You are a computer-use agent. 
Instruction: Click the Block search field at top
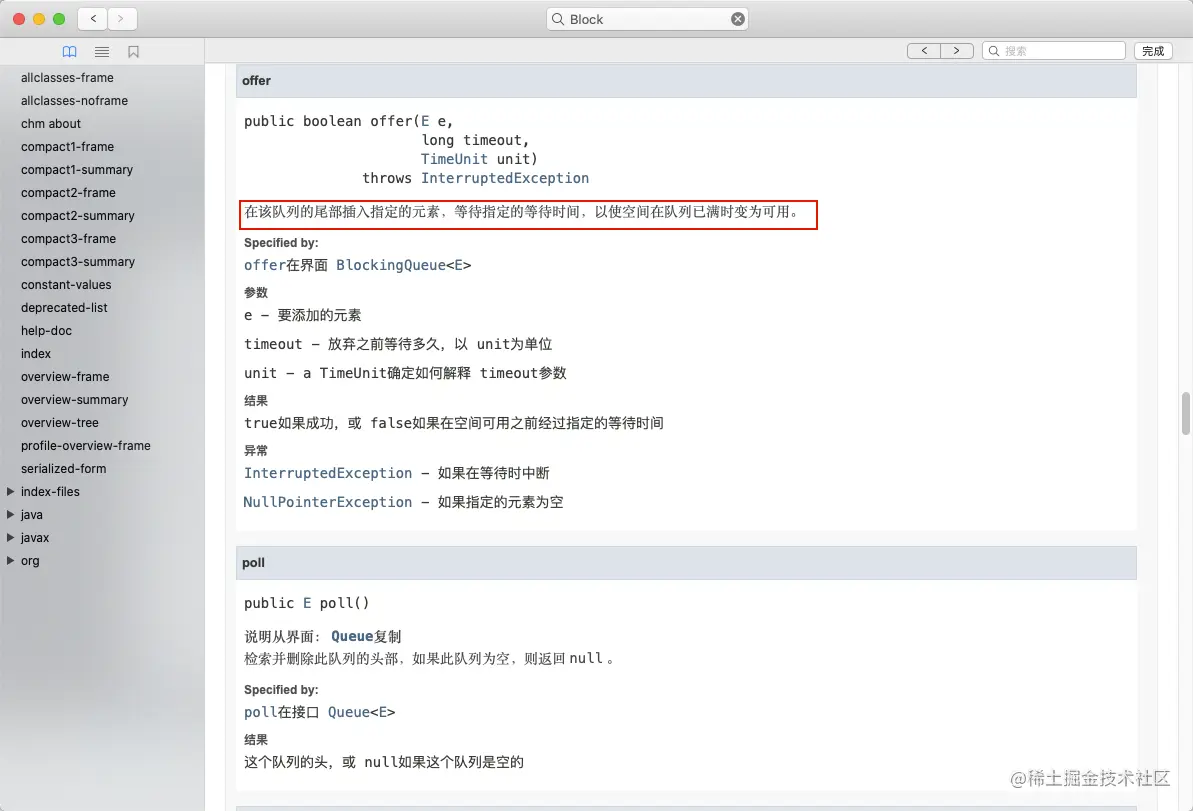pos(647,19)
